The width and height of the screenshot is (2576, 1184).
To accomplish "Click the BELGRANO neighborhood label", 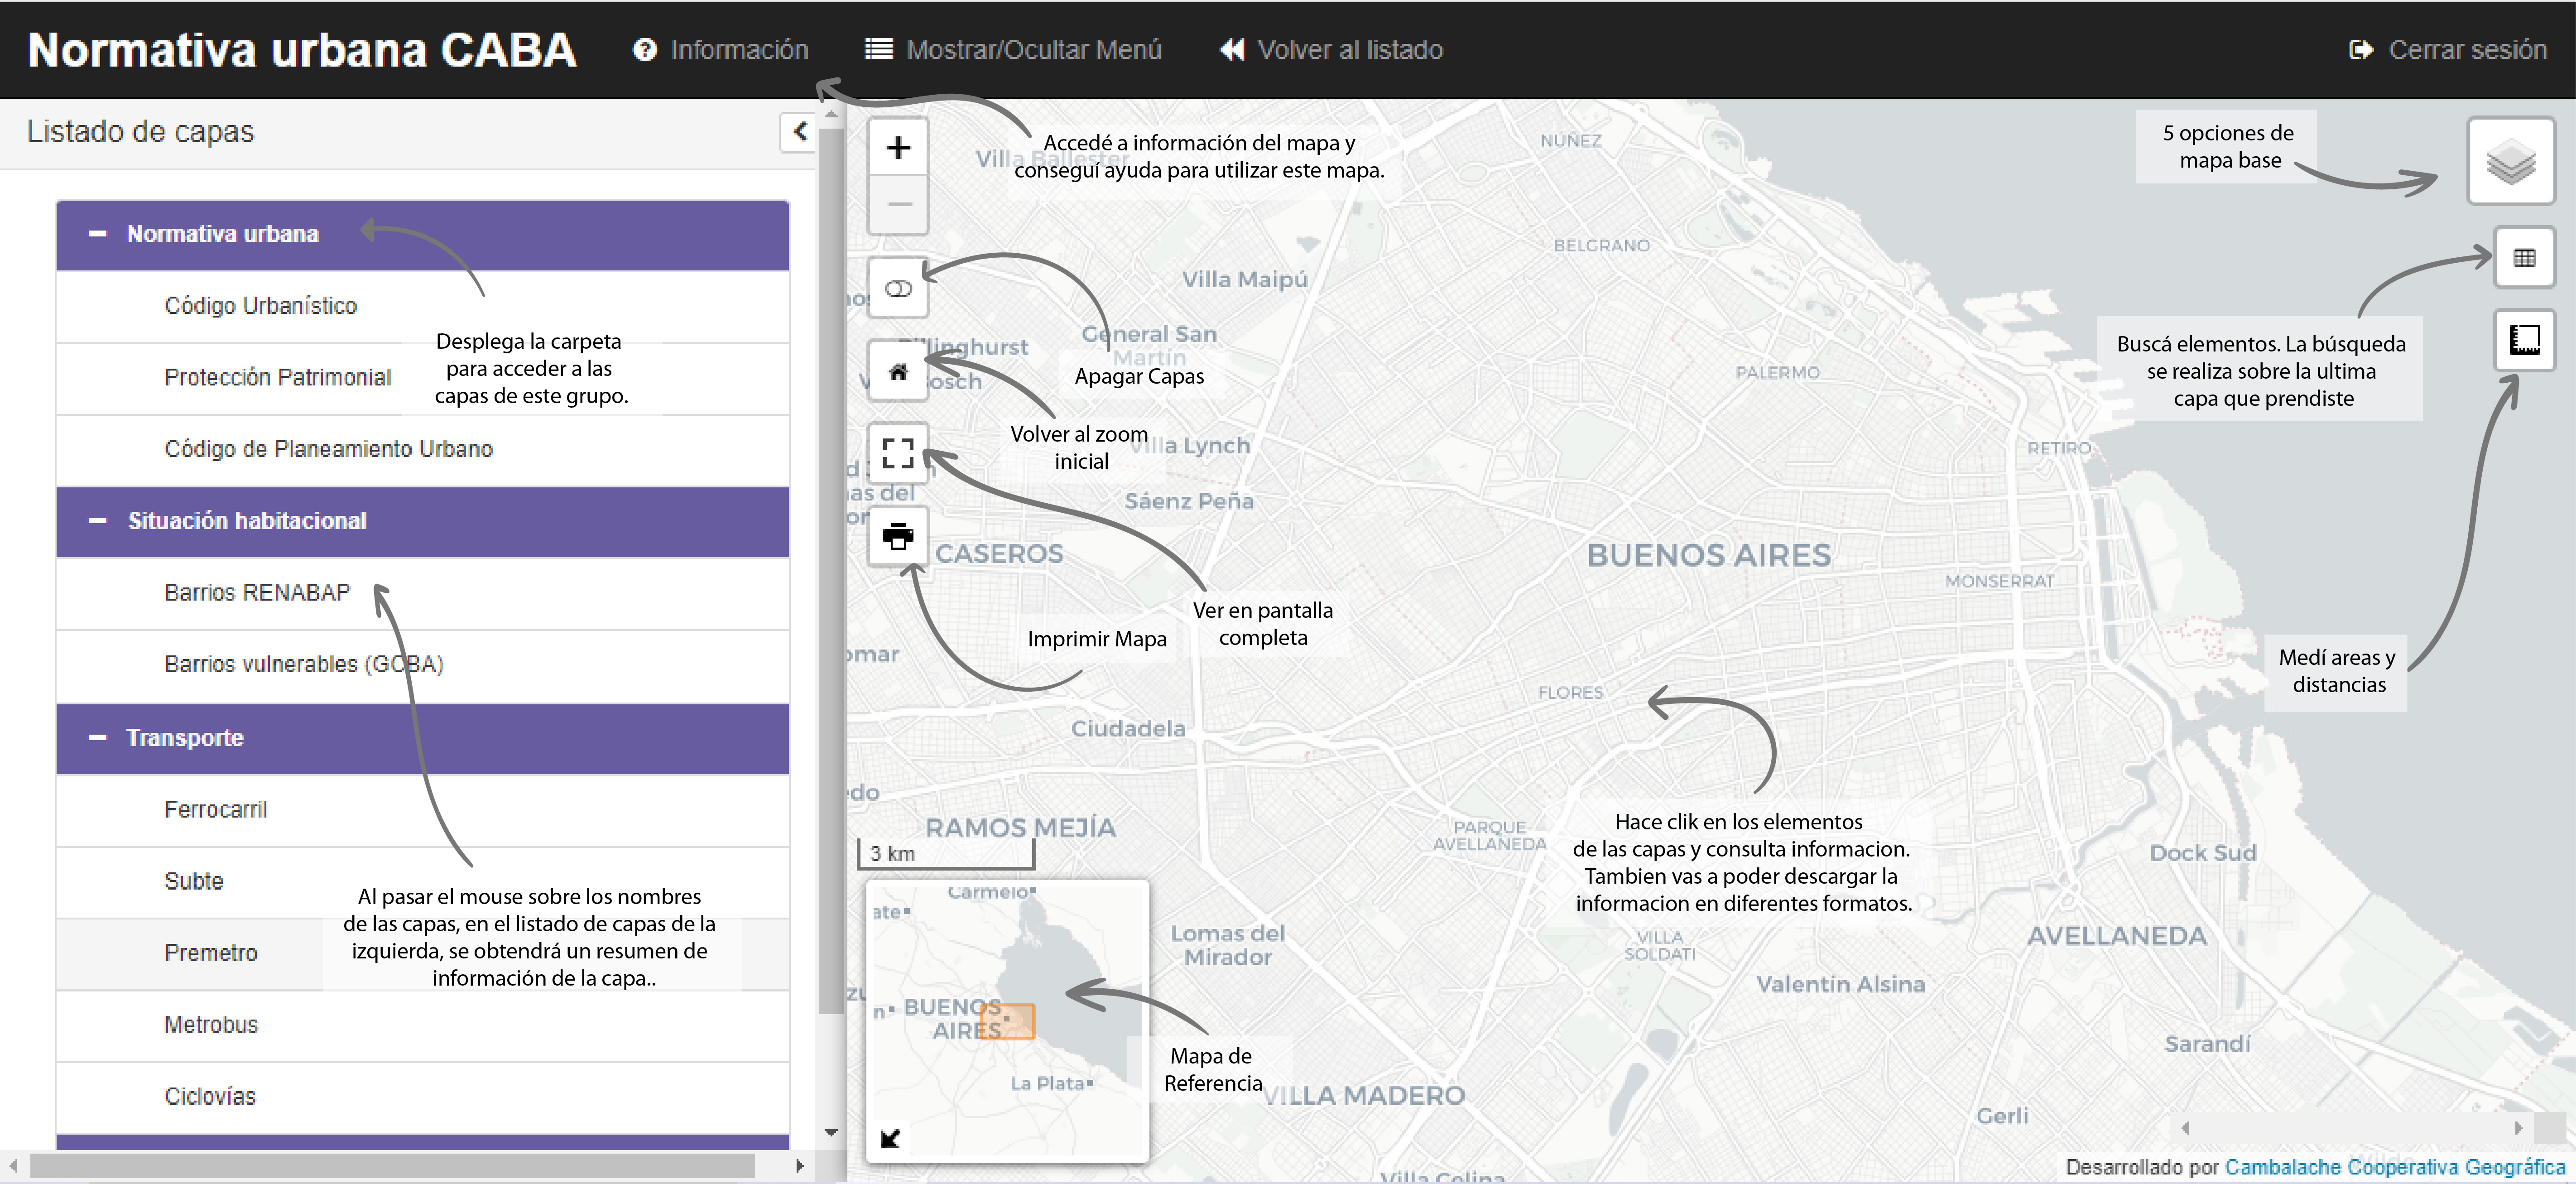I will point(1601,246).
